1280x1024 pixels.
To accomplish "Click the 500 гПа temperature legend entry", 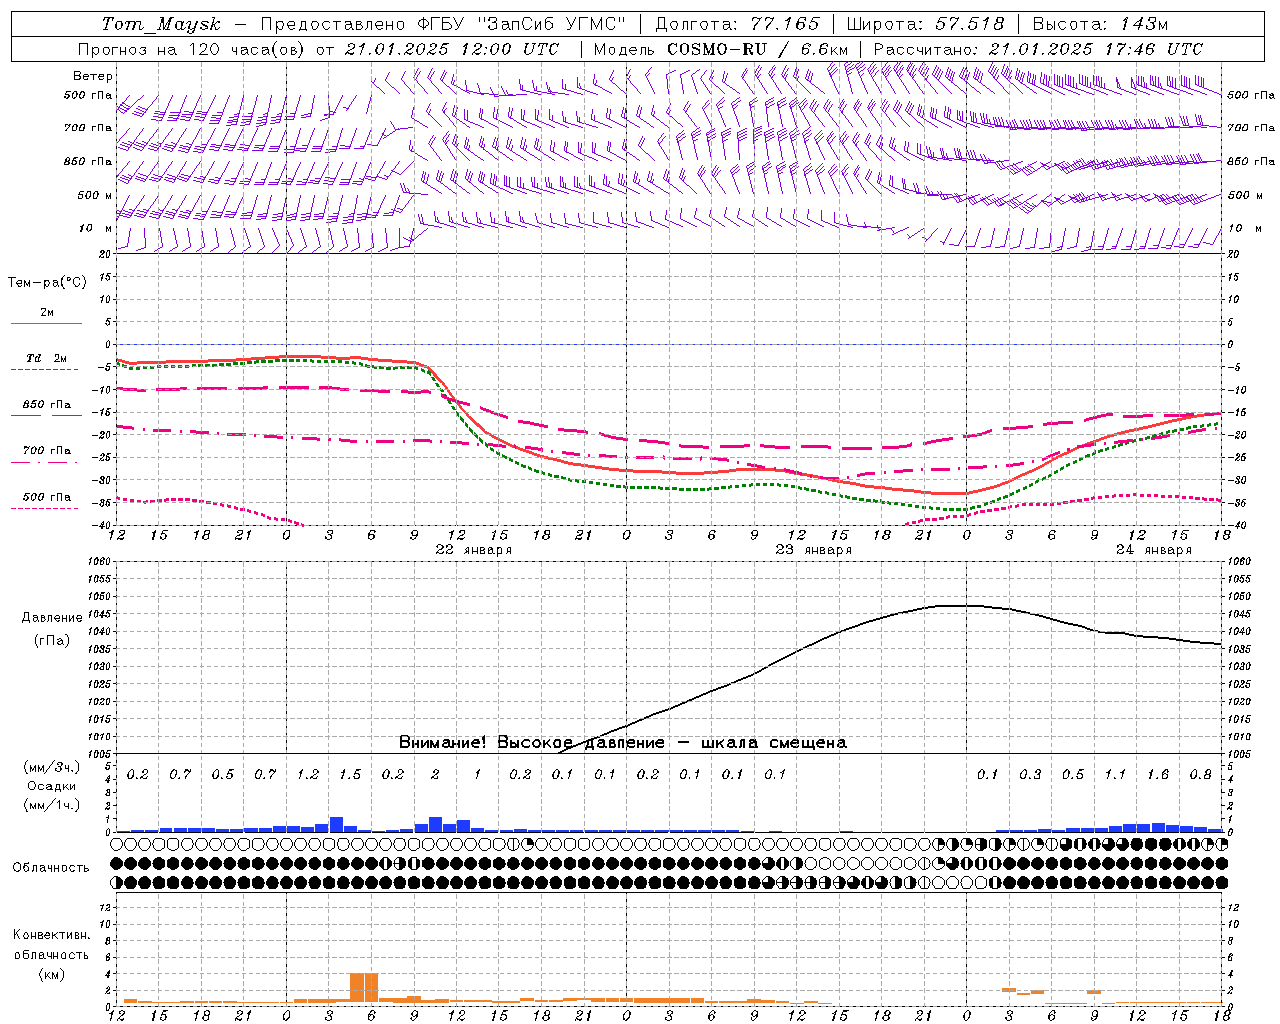I will (x=46, y=499).
